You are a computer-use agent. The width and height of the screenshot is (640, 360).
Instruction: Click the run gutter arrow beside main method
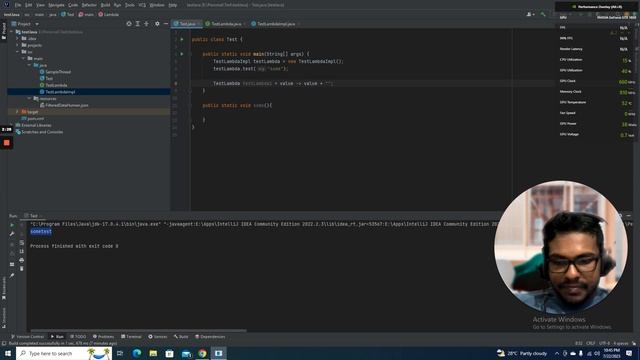pyautogui.click(x=182, y=54)
